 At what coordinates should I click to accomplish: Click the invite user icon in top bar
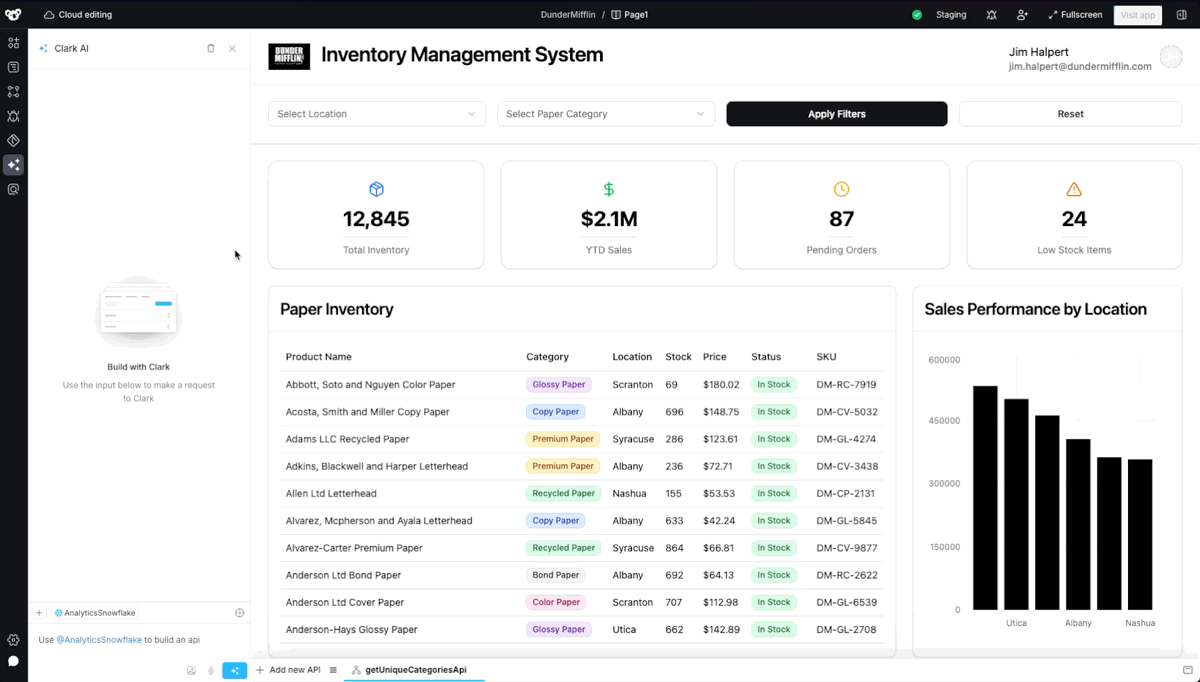point(1022,15)
